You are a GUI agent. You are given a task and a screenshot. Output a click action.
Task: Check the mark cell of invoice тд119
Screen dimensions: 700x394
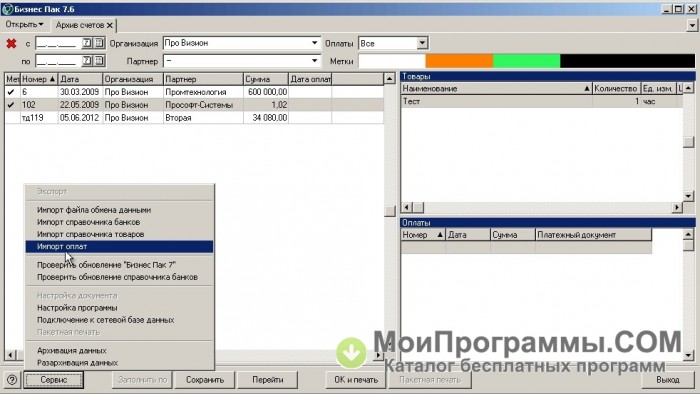[11, 118]
